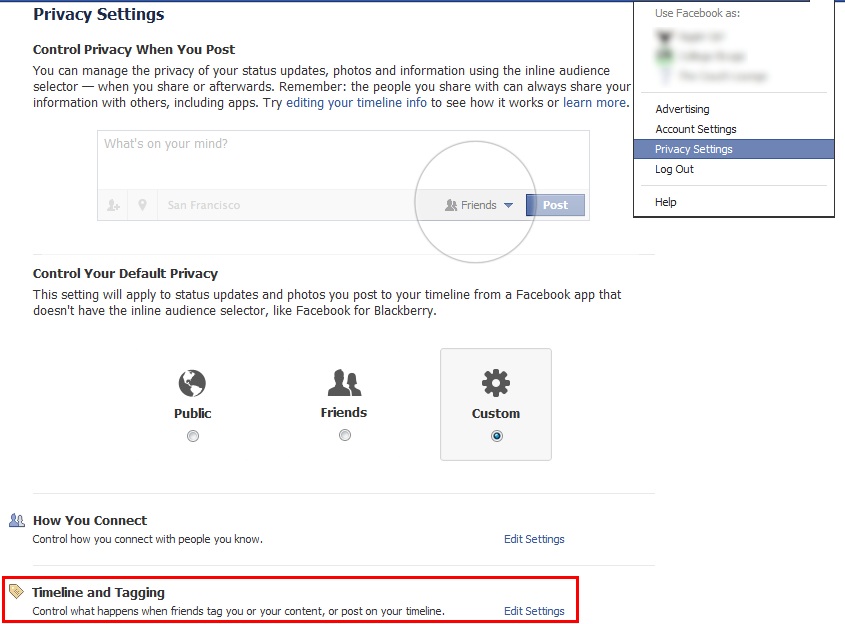Click the 'Timeline and Tagging' heading
Image resolution: width=845 pixels, height=624 pixels.
(x=98, y=592)
